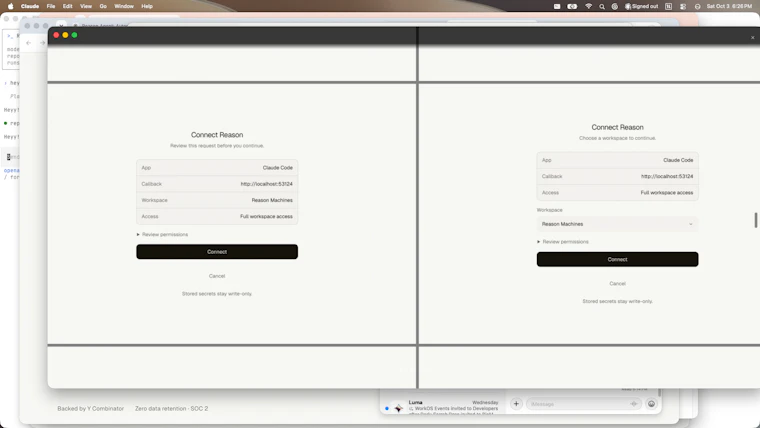
Task: Open the Edit menu
Action: click(67, 6)
